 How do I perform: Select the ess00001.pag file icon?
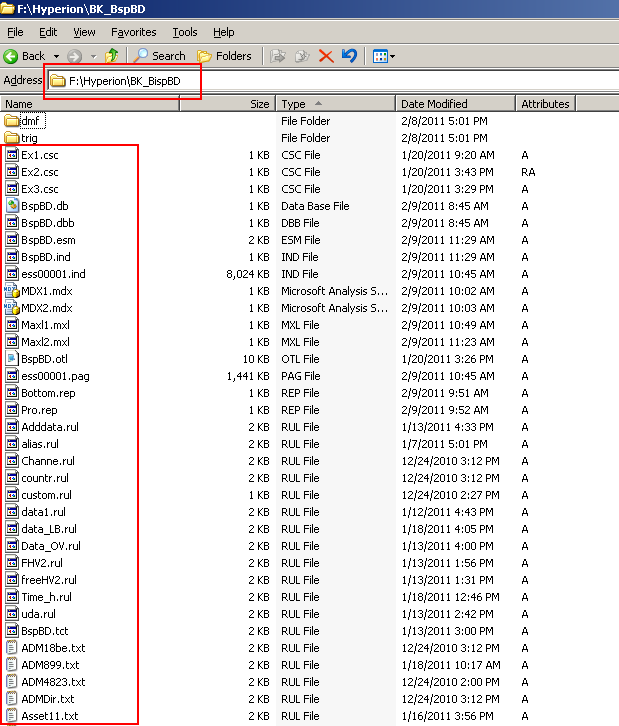[x=12, y=376]
